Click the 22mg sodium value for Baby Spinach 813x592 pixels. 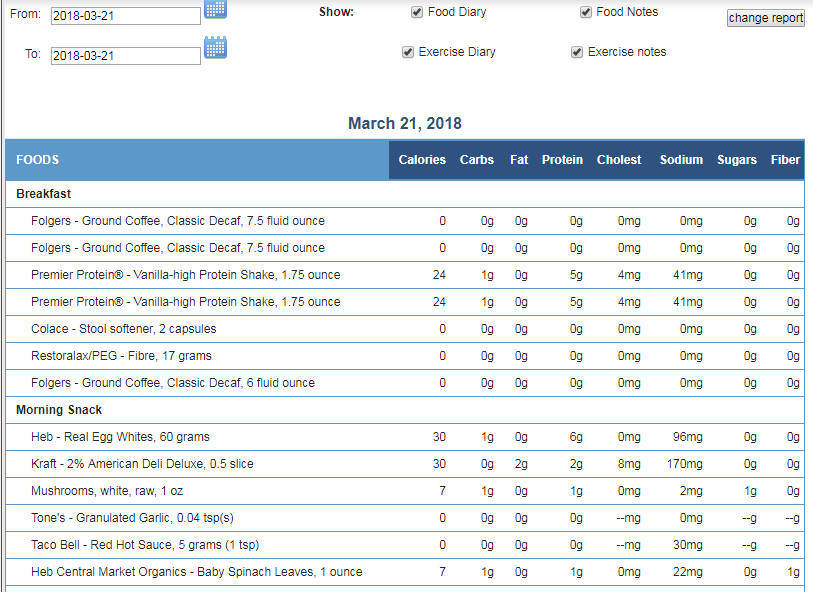[x=688, y=572]
